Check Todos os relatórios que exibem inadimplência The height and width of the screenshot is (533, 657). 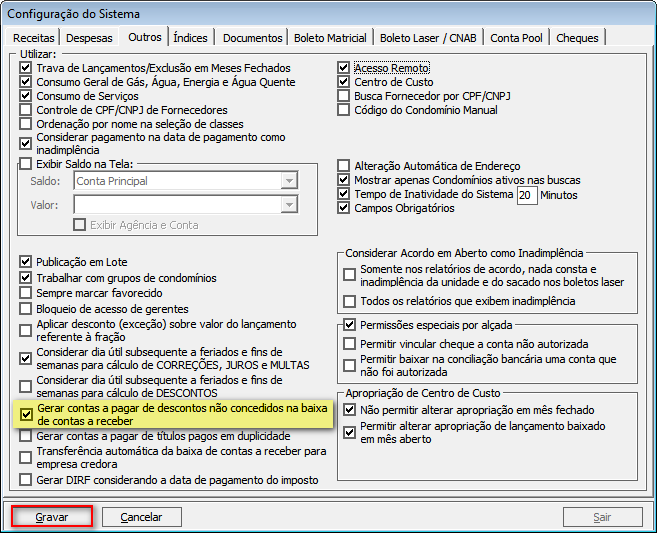coord(349,301)
